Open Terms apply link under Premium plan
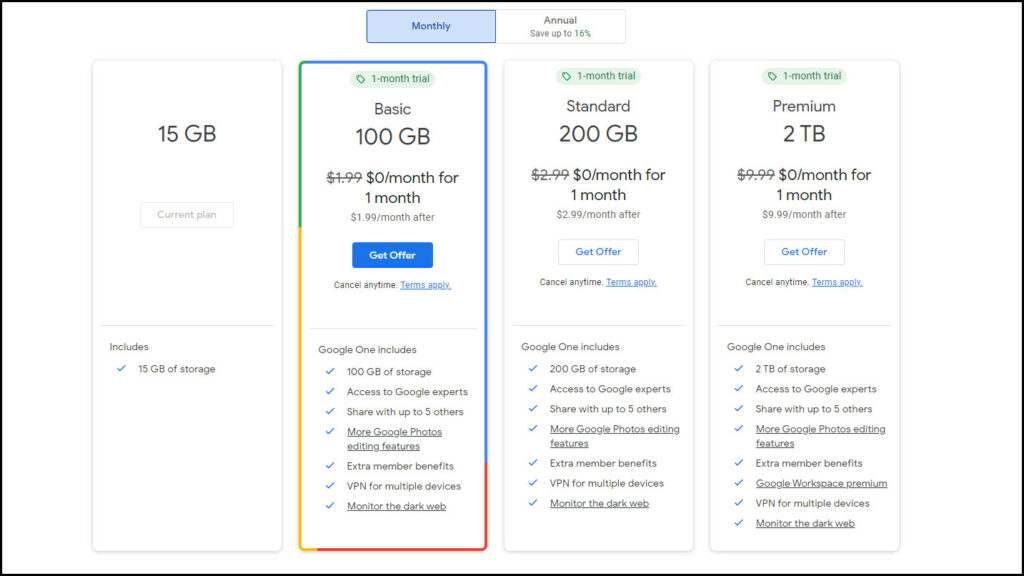 click(837, 282)
